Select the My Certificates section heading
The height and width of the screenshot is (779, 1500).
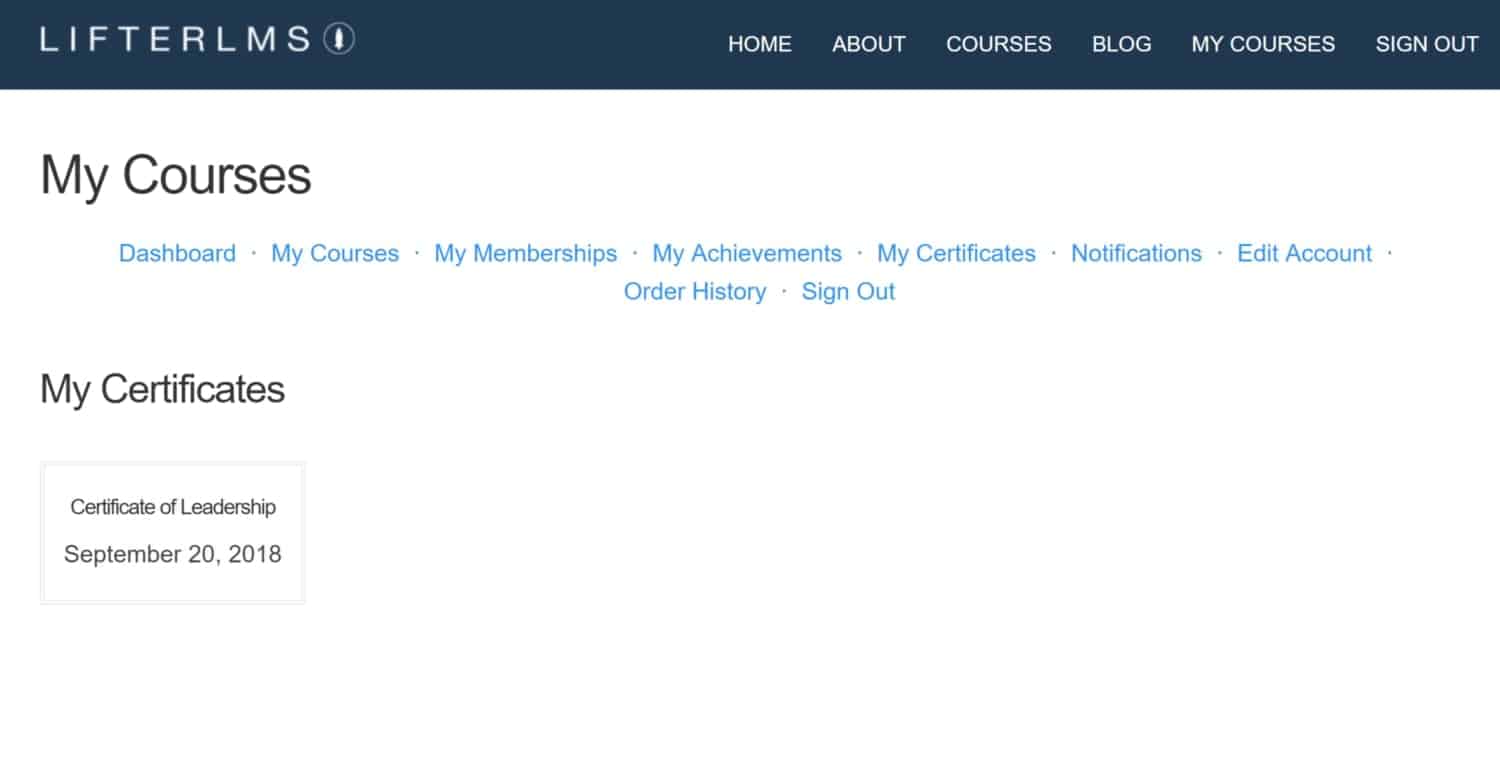162,389
